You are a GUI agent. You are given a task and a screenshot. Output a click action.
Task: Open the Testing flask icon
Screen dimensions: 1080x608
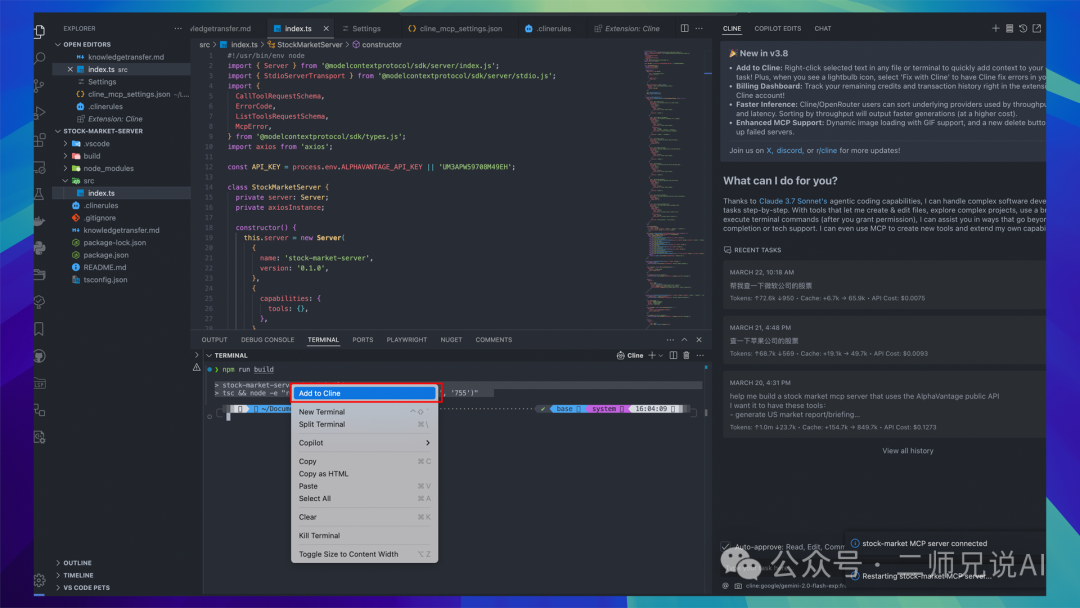pos(40,194)
